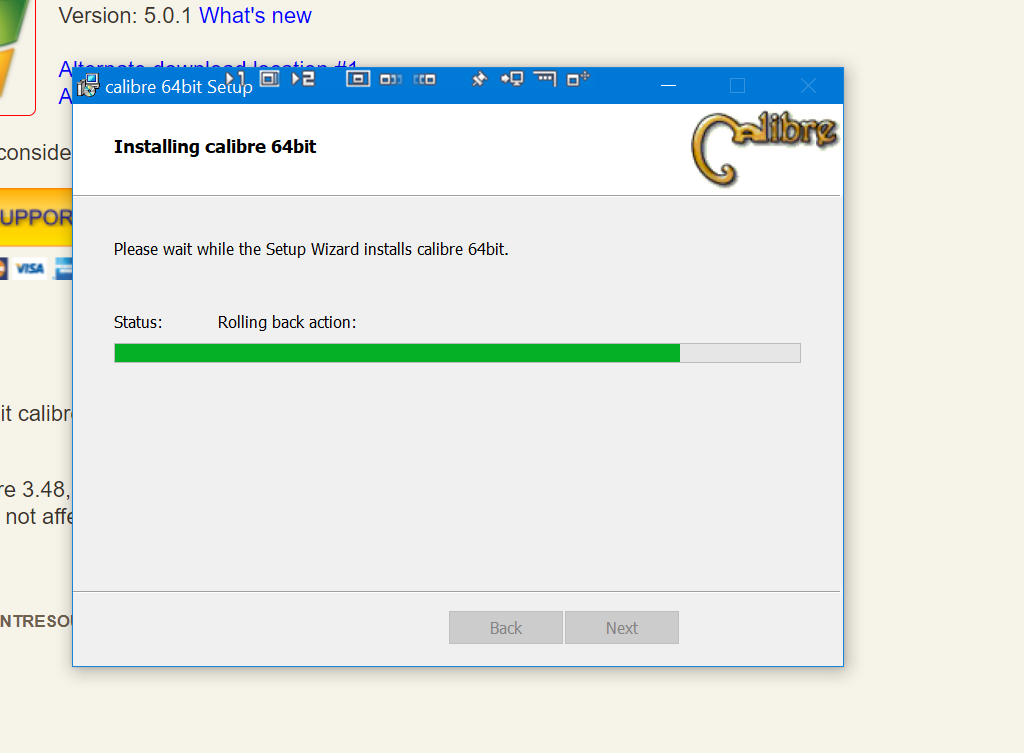Click the greyed Next button

(x=622, y=628)
